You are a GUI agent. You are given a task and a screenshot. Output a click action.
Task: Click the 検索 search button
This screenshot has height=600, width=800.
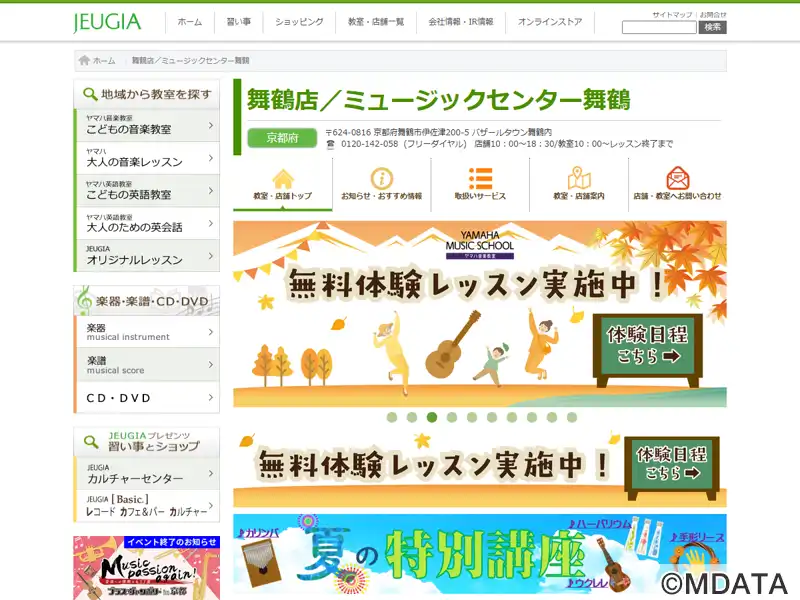[712, 28]
